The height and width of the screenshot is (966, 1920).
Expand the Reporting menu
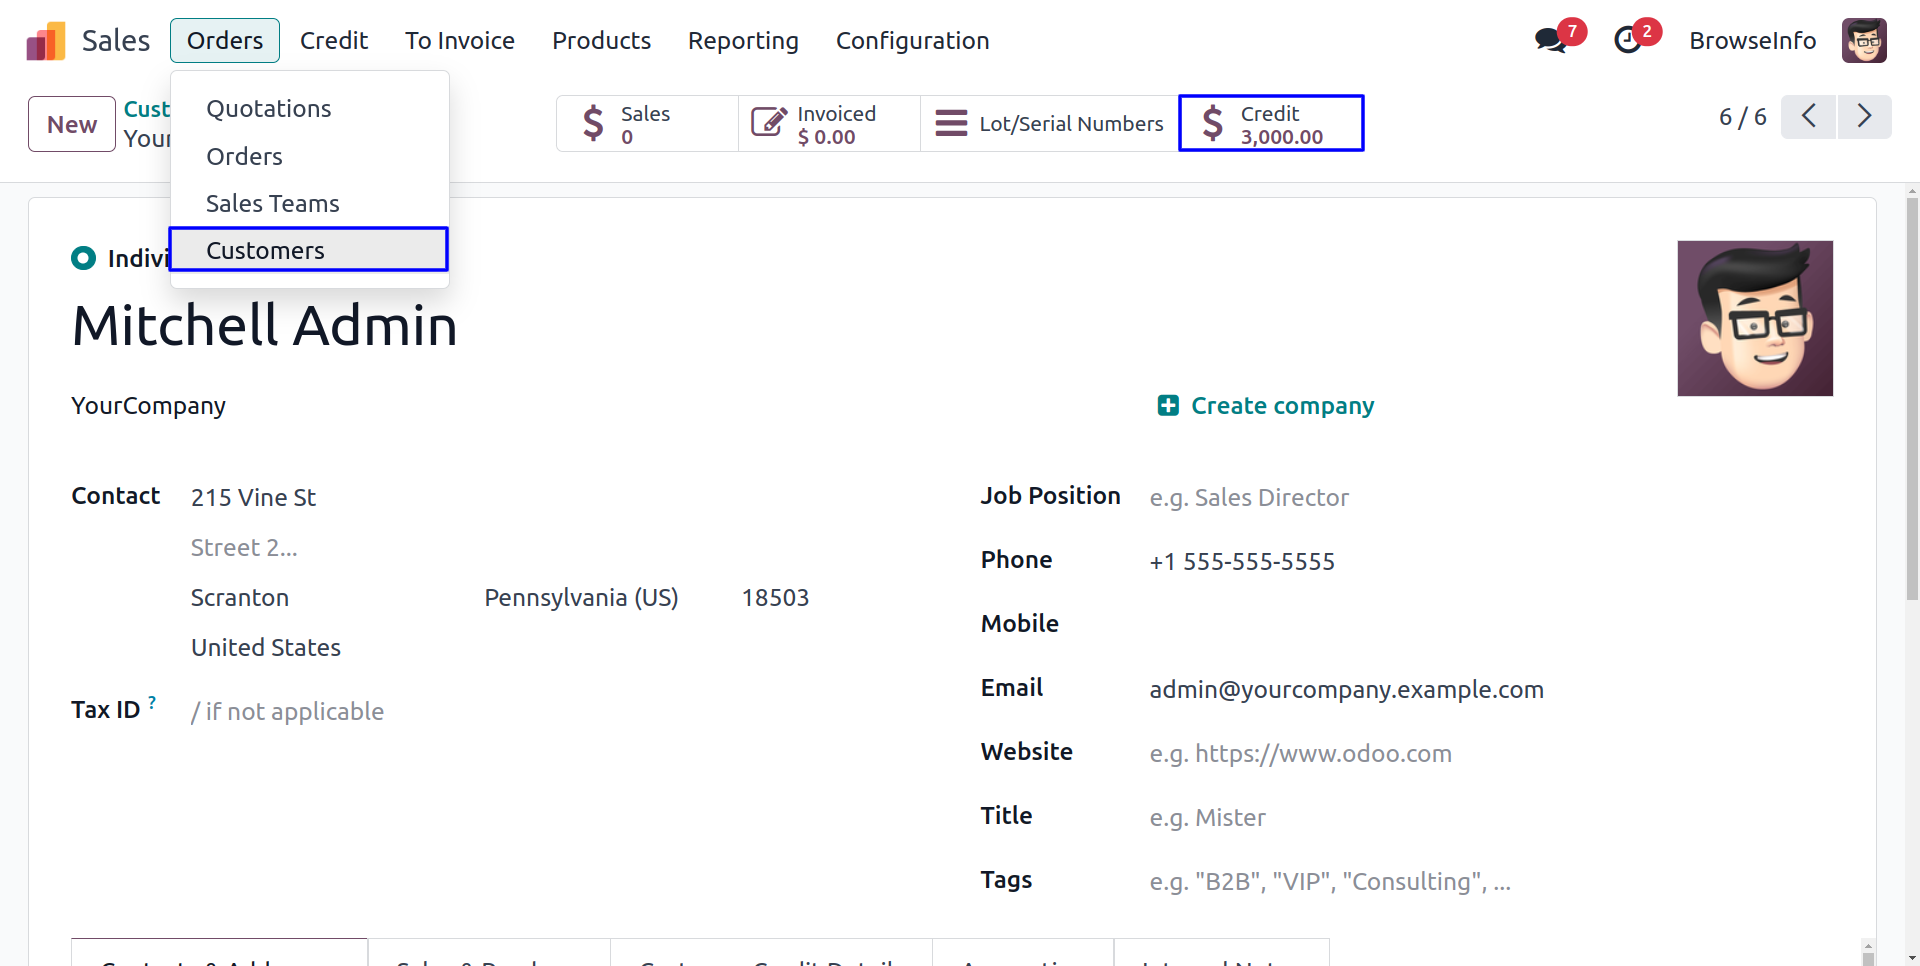[x=743, y=41]
